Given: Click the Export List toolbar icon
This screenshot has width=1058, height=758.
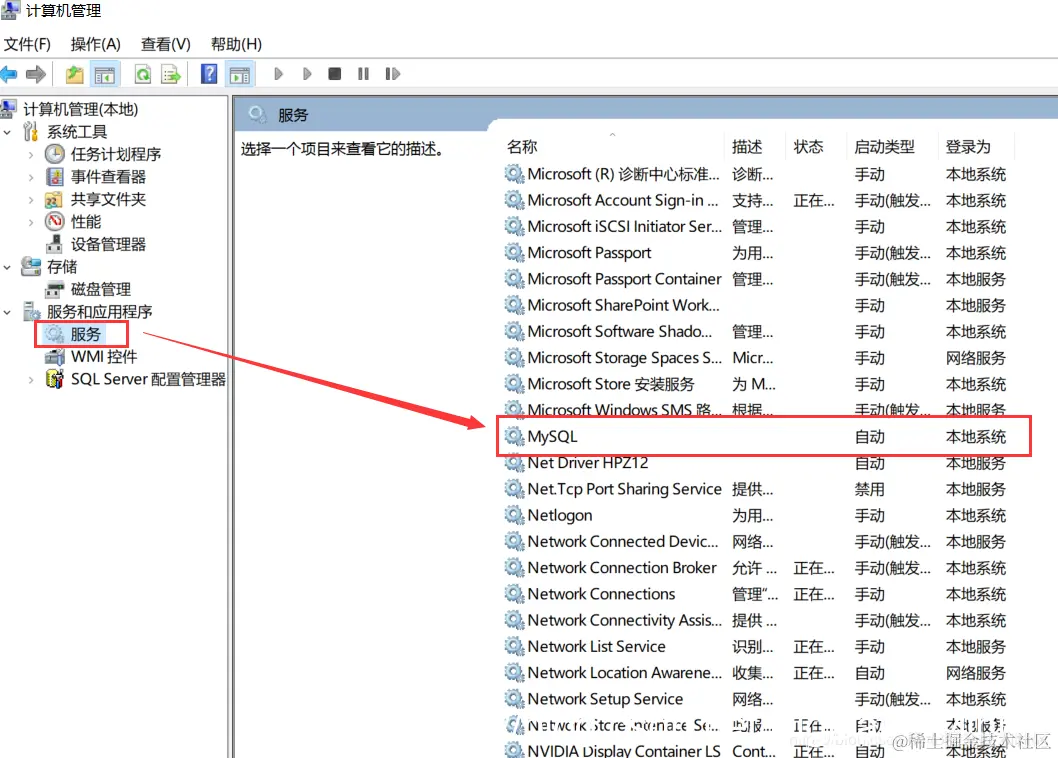Looking at the screenshot, I should (x=171, y=74).
